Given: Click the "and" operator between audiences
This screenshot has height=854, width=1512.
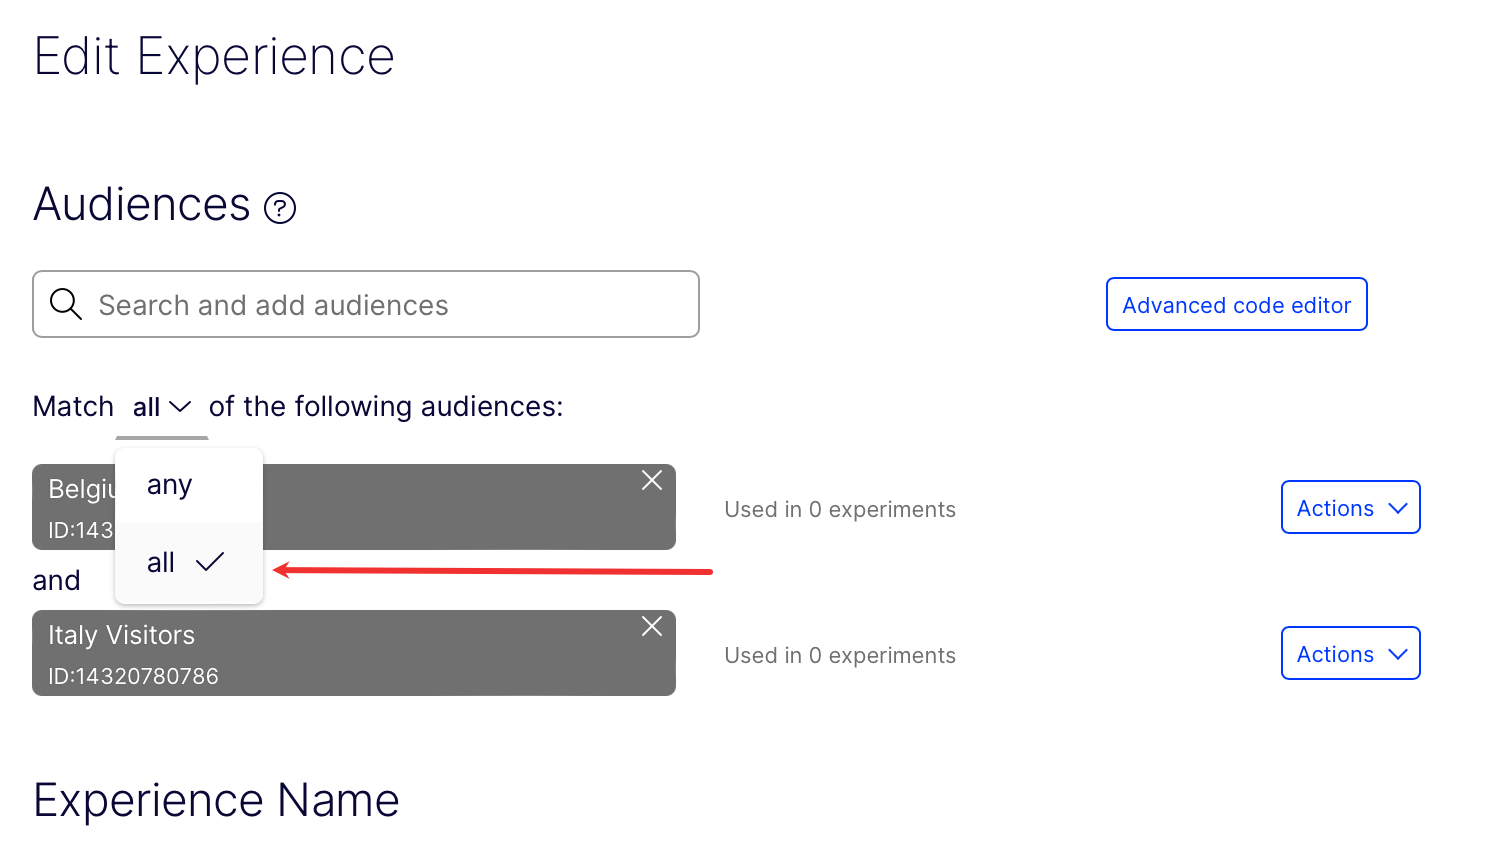Looking at the screenshot, I should [x=57, y=581].
